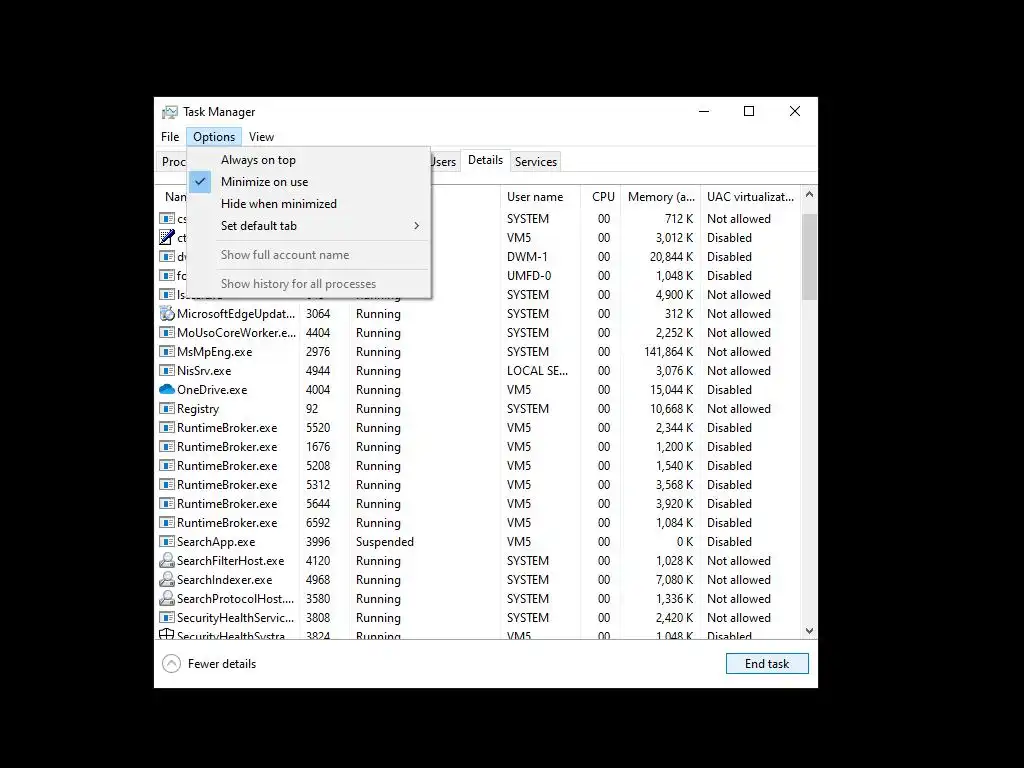Click icon of RuntimeBroker.exe PID 5520
Viewport: 1024px width, 768px height.
click(x=167, y=428)
